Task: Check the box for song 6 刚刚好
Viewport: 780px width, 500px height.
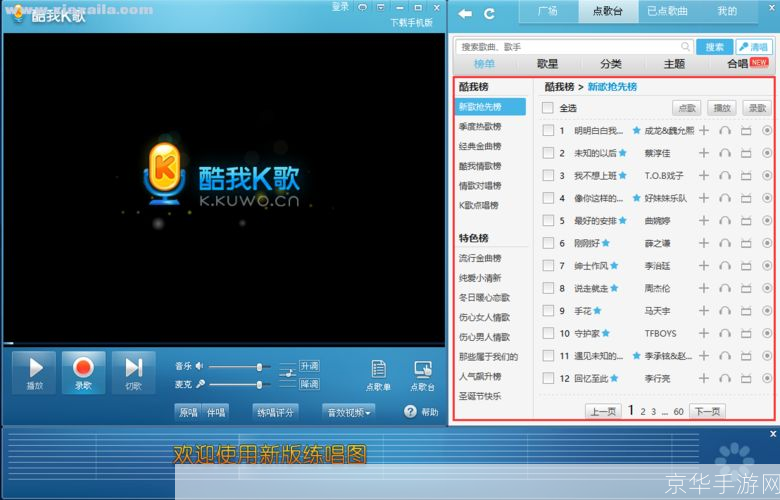Action: pyautogui.click(x=548, y=243)
